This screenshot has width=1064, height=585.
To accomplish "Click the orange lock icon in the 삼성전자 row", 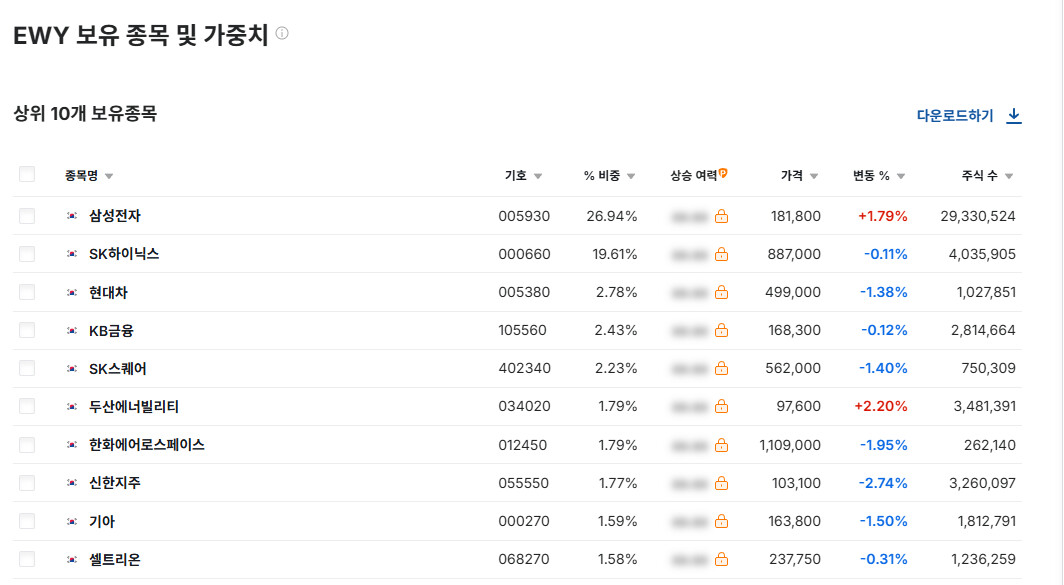I will [721, 216].
